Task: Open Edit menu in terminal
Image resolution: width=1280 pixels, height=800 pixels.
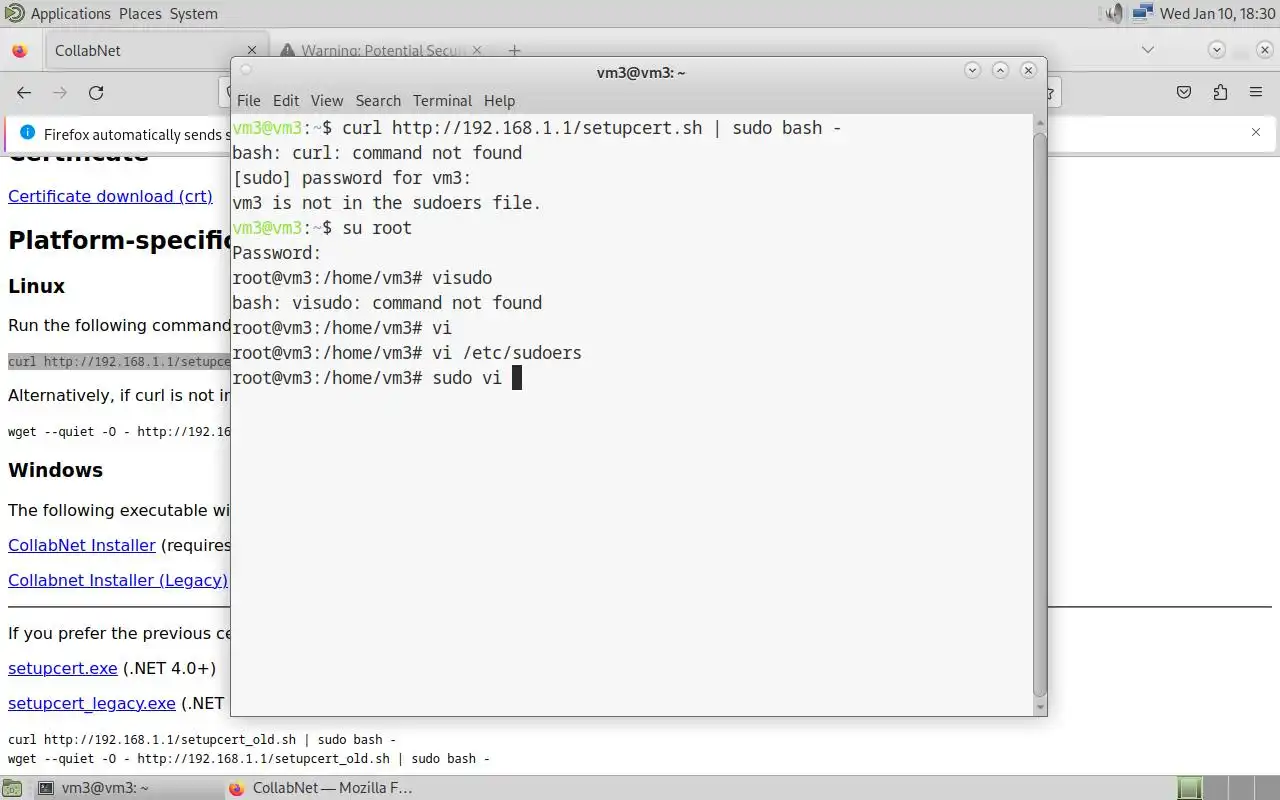Action: (286, 100)
